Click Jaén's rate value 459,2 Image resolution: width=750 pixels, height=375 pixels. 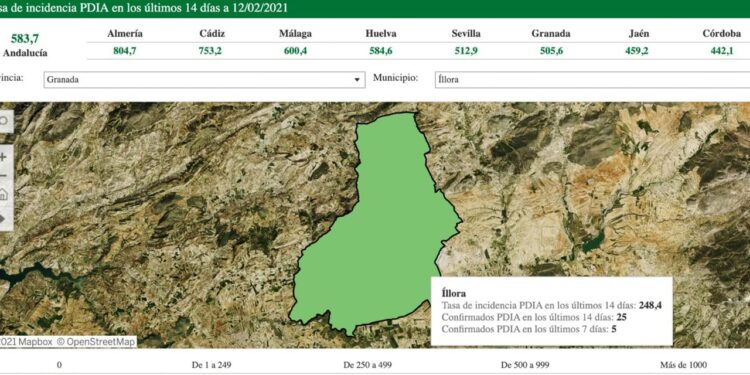[x=637, y=52]
